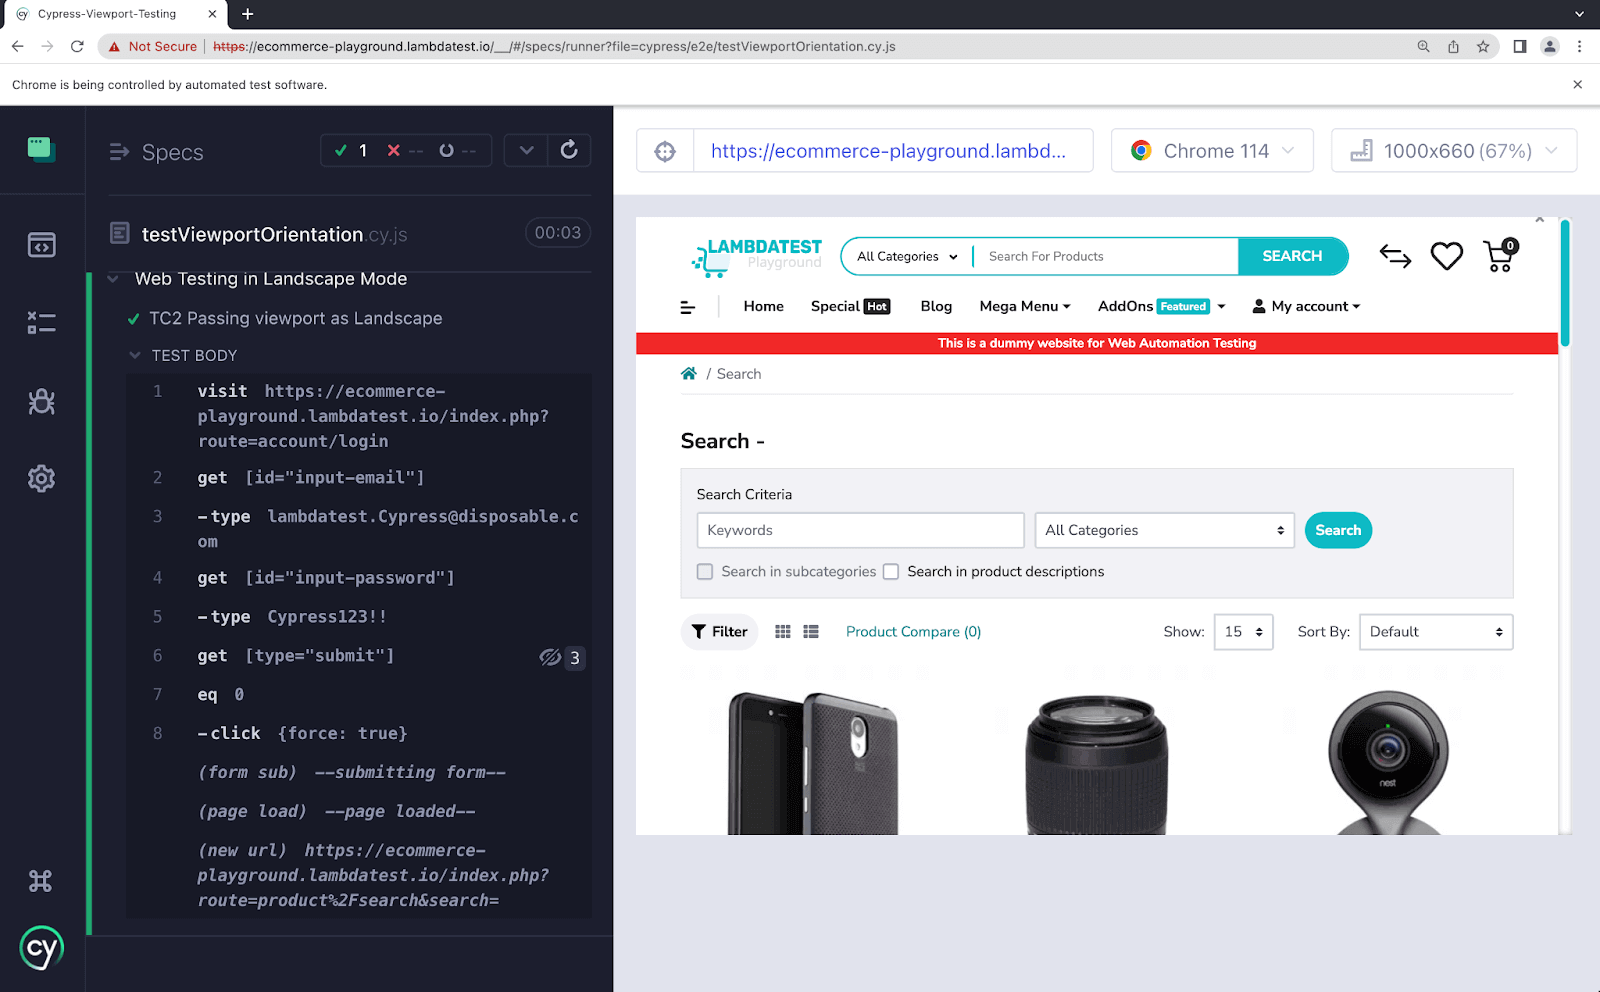This screenshot has width=1600, height=992.
Task: Open the Blog menu item
Action: (936, 307)
